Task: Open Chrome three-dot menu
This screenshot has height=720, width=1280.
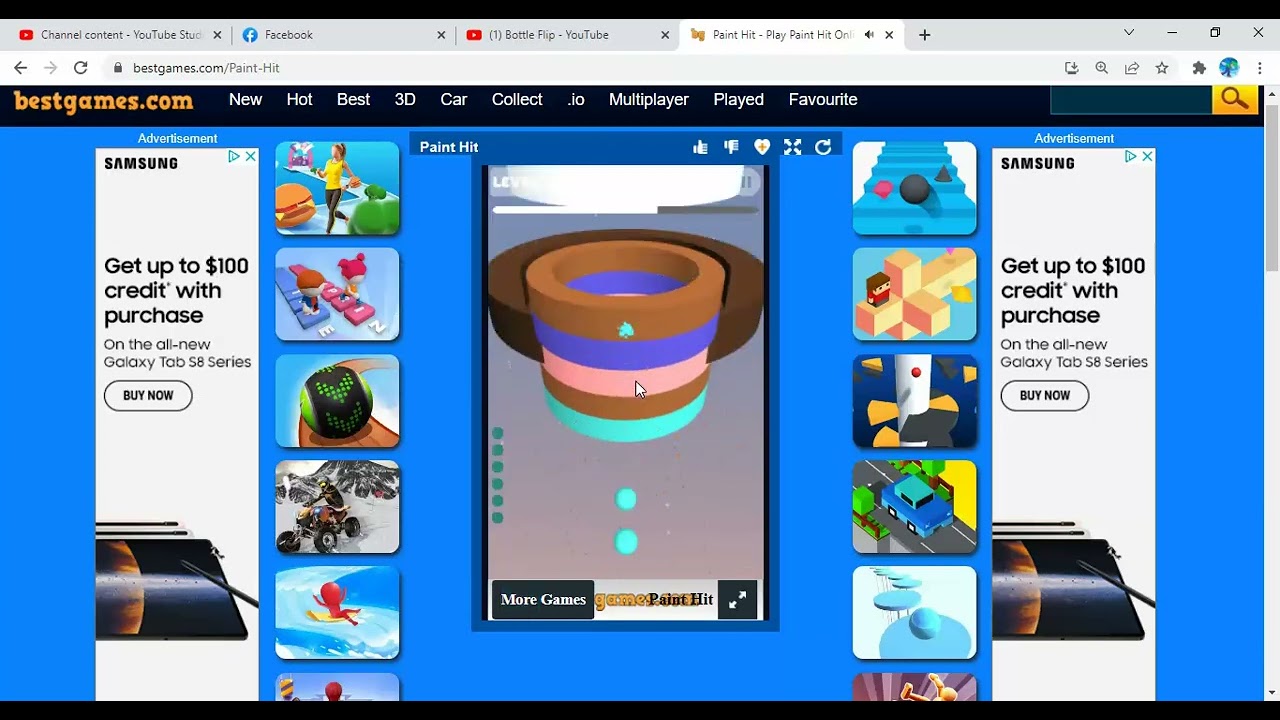Action: point(1260,68)
